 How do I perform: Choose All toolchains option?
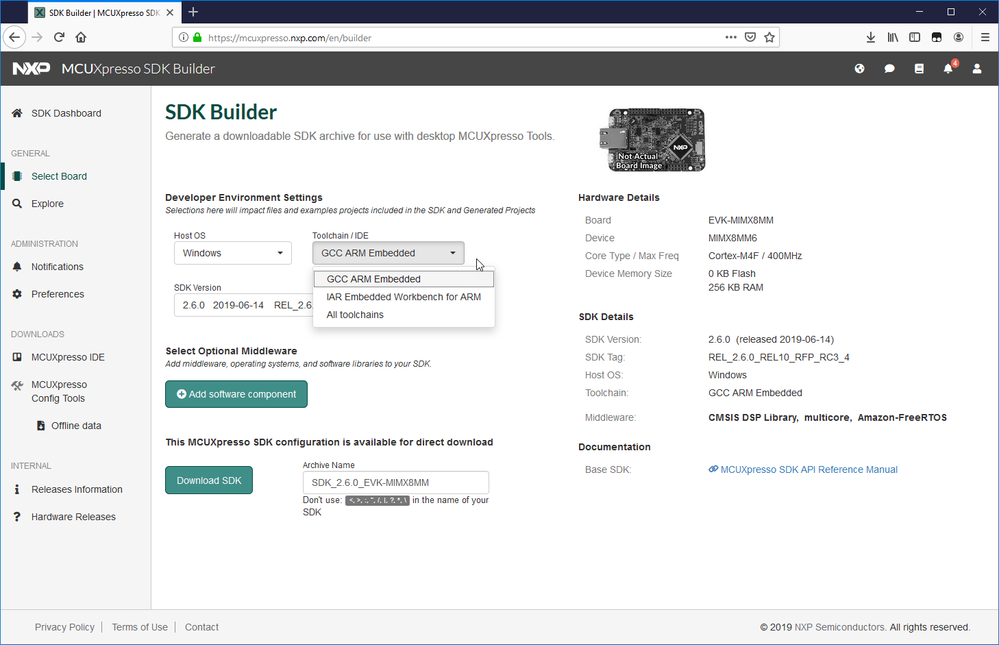pyautogui.click(x=404, y=315)
